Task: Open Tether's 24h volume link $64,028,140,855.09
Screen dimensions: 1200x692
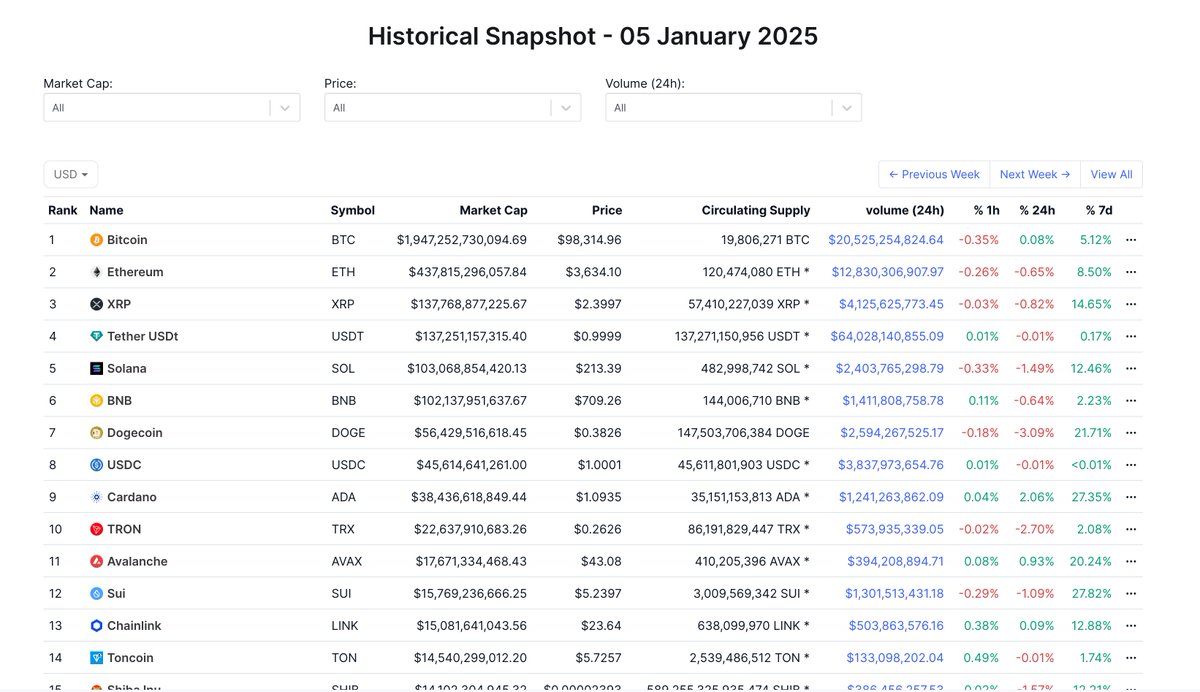Action: [886, 336]
